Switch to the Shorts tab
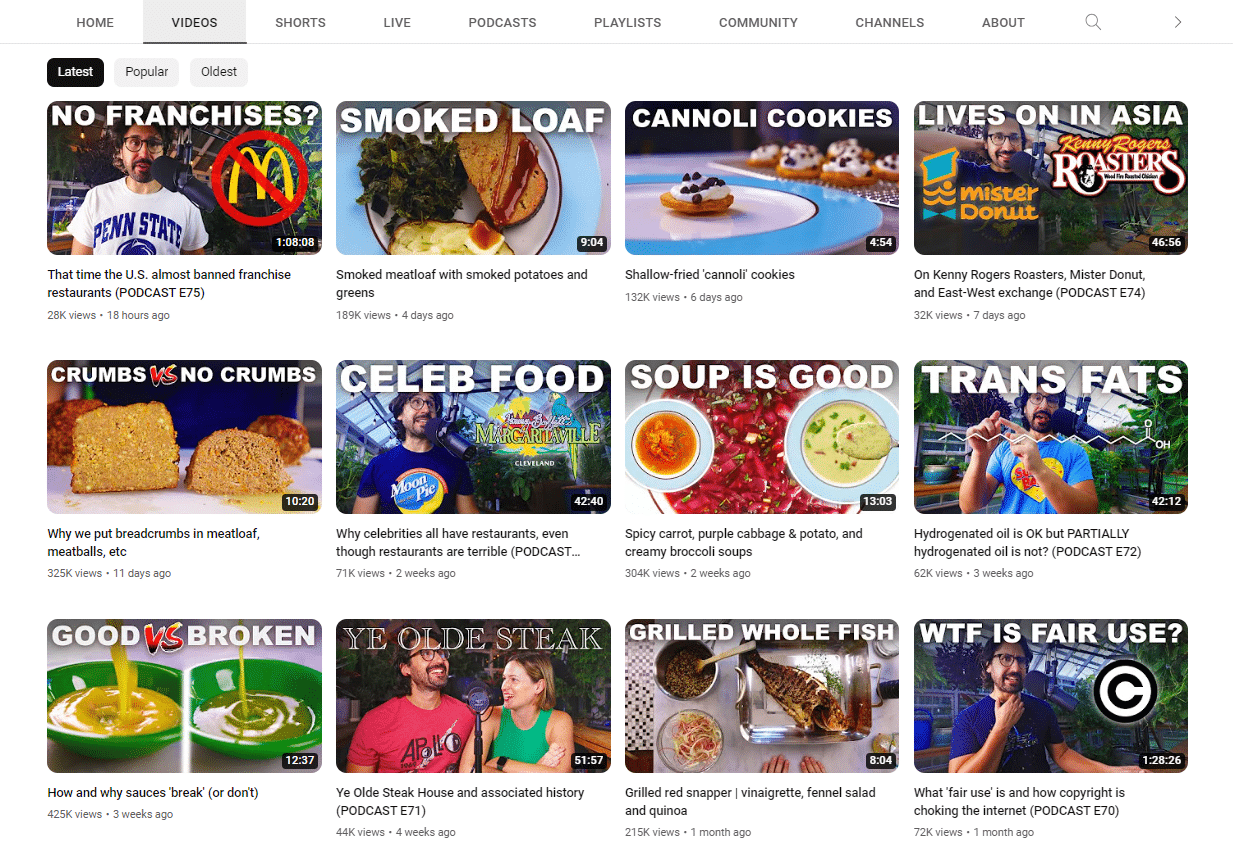Viewport: 1233px width, 861px height. [x=300, y=22]
